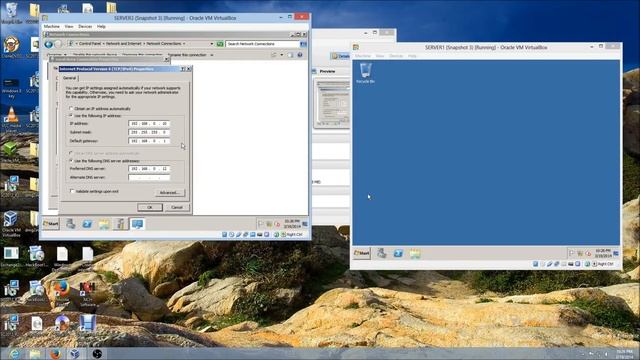
Task: Open the Advanced settings button
Action: point(170,193)
